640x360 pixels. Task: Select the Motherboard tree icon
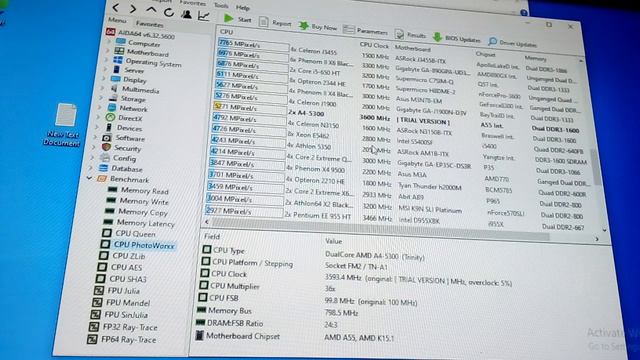pyautogui.click(x=119, y=51)
